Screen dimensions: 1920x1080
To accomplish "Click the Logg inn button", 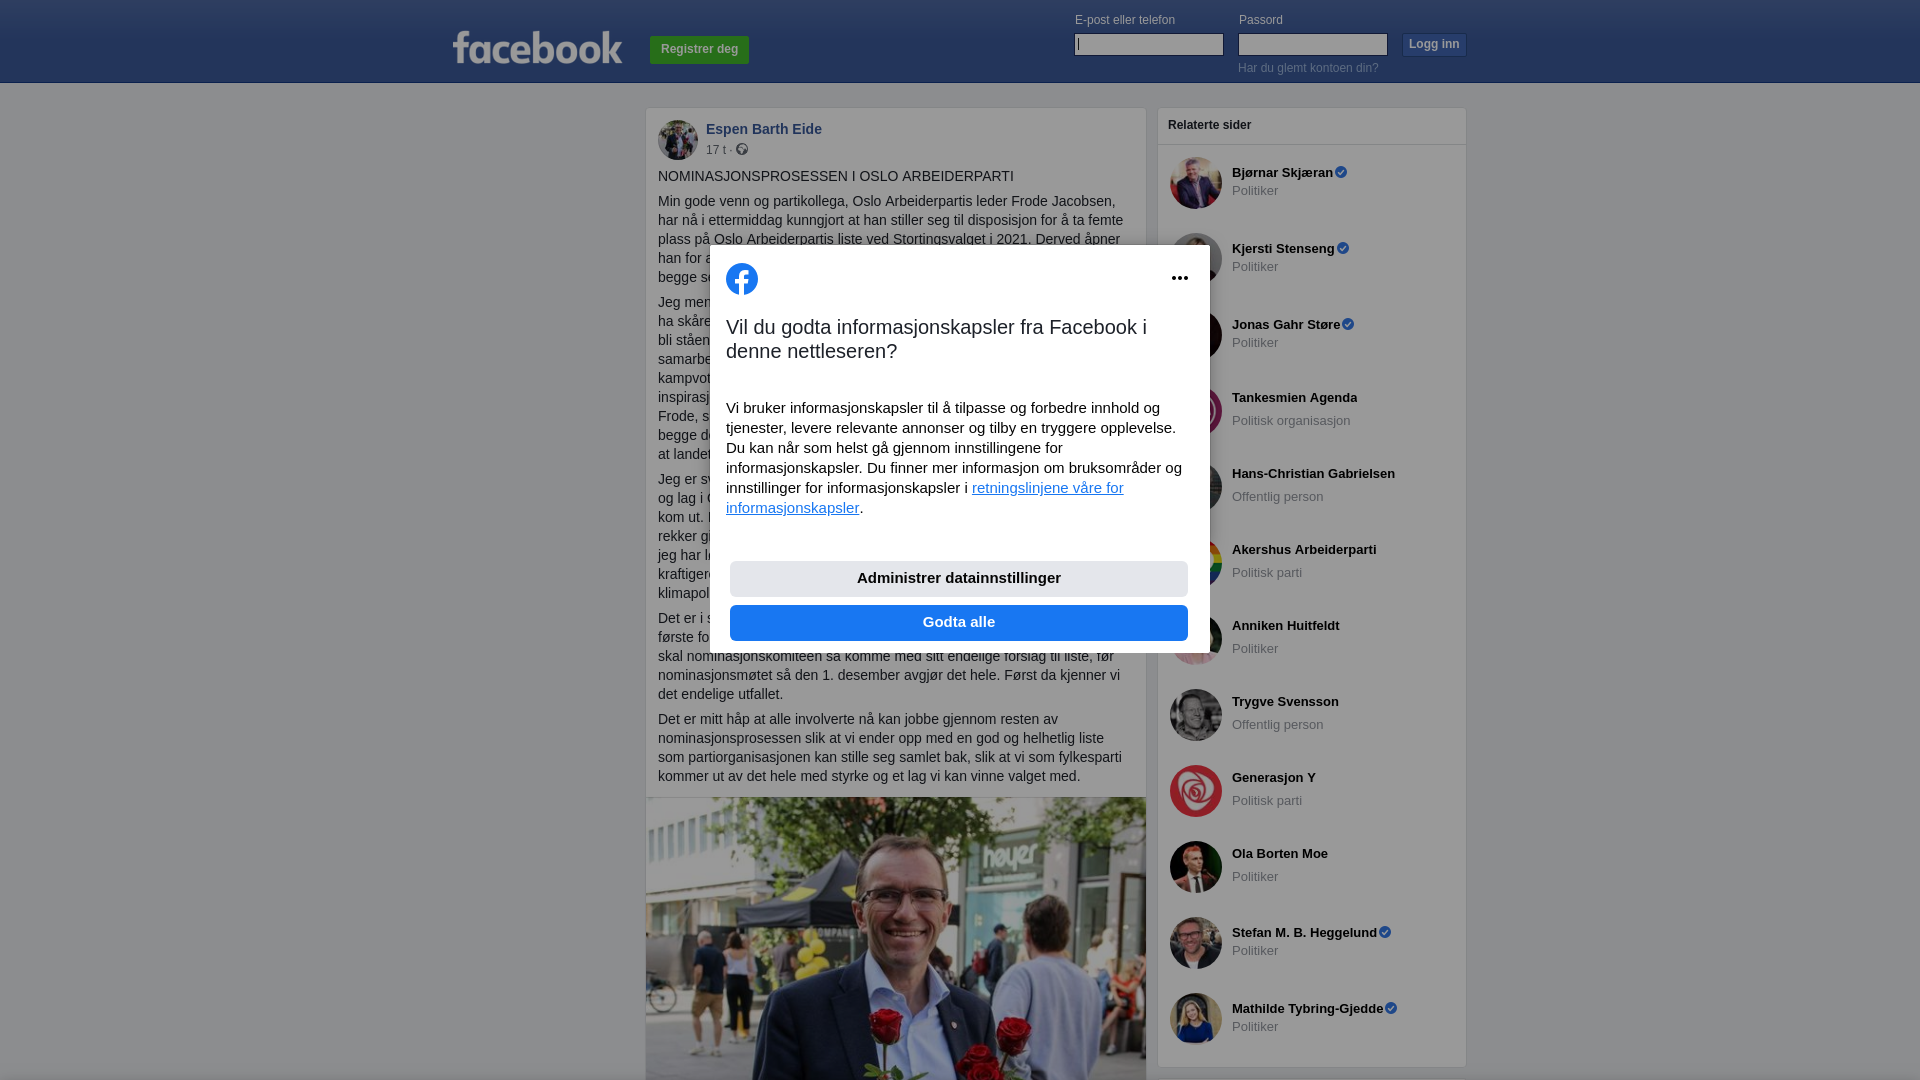I will coord(1434,45).
